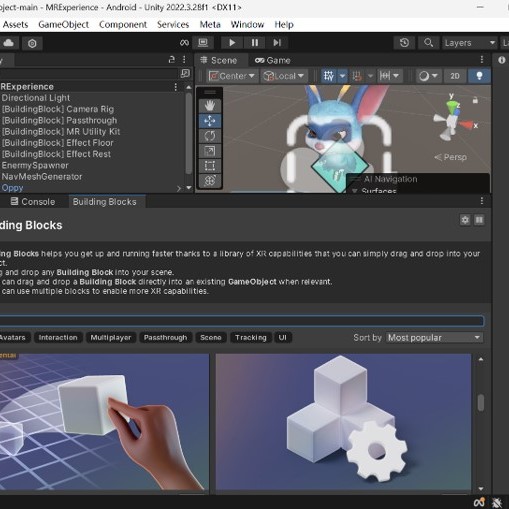Select the Rect tool
The image size is (509, 509).
[x=210, y=166]
